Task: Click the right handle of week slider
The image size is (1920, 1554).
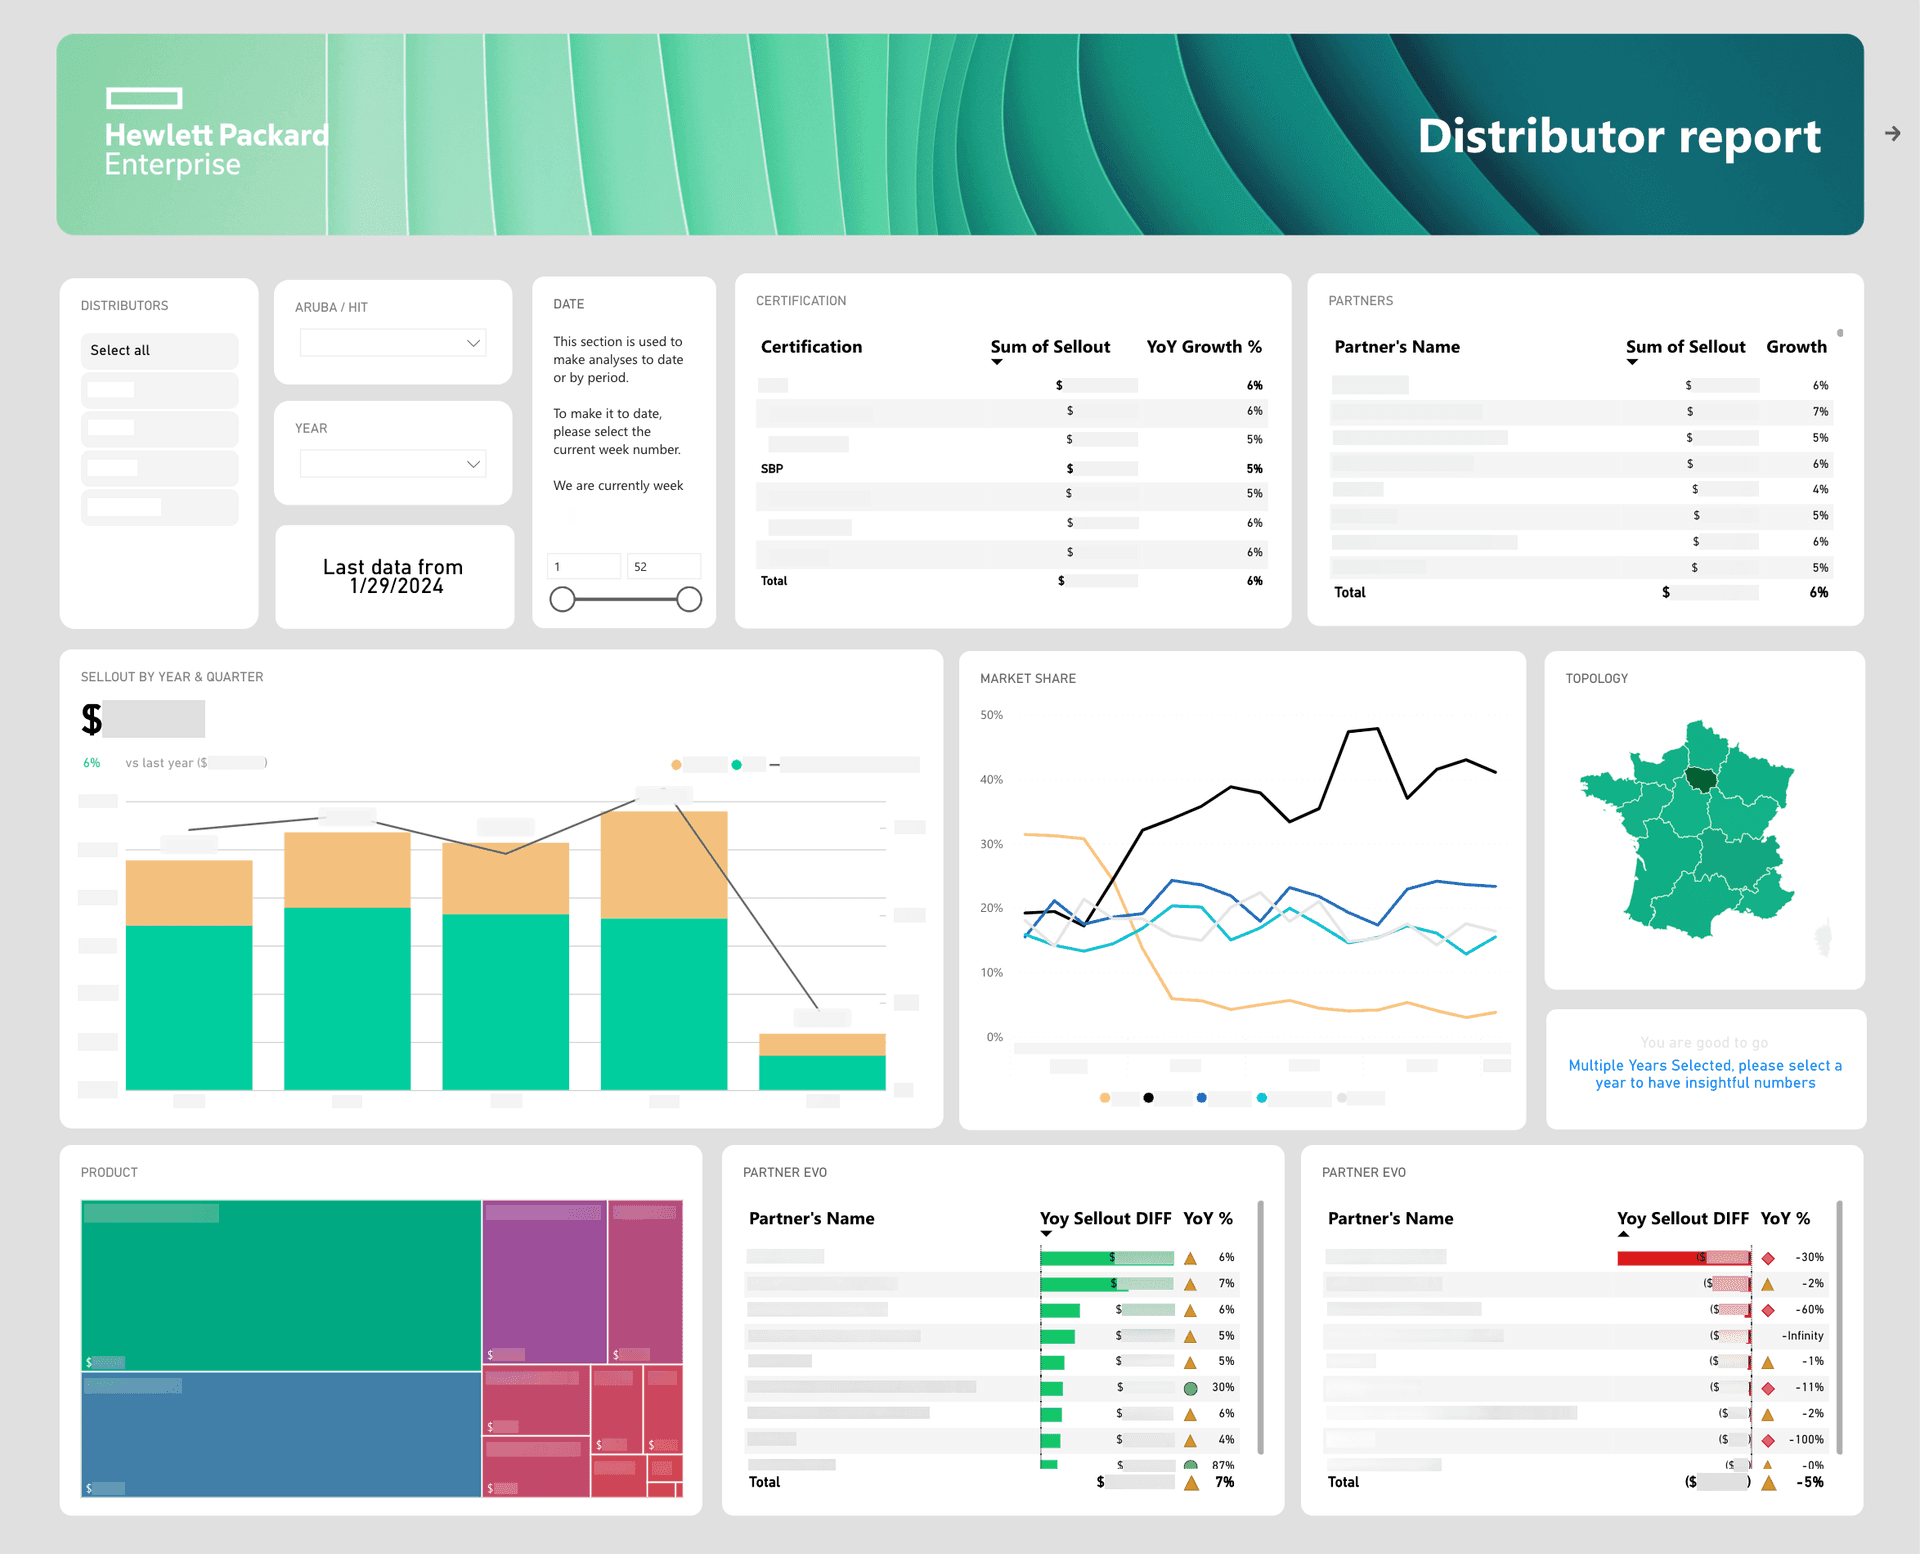Action: point(689,599)
